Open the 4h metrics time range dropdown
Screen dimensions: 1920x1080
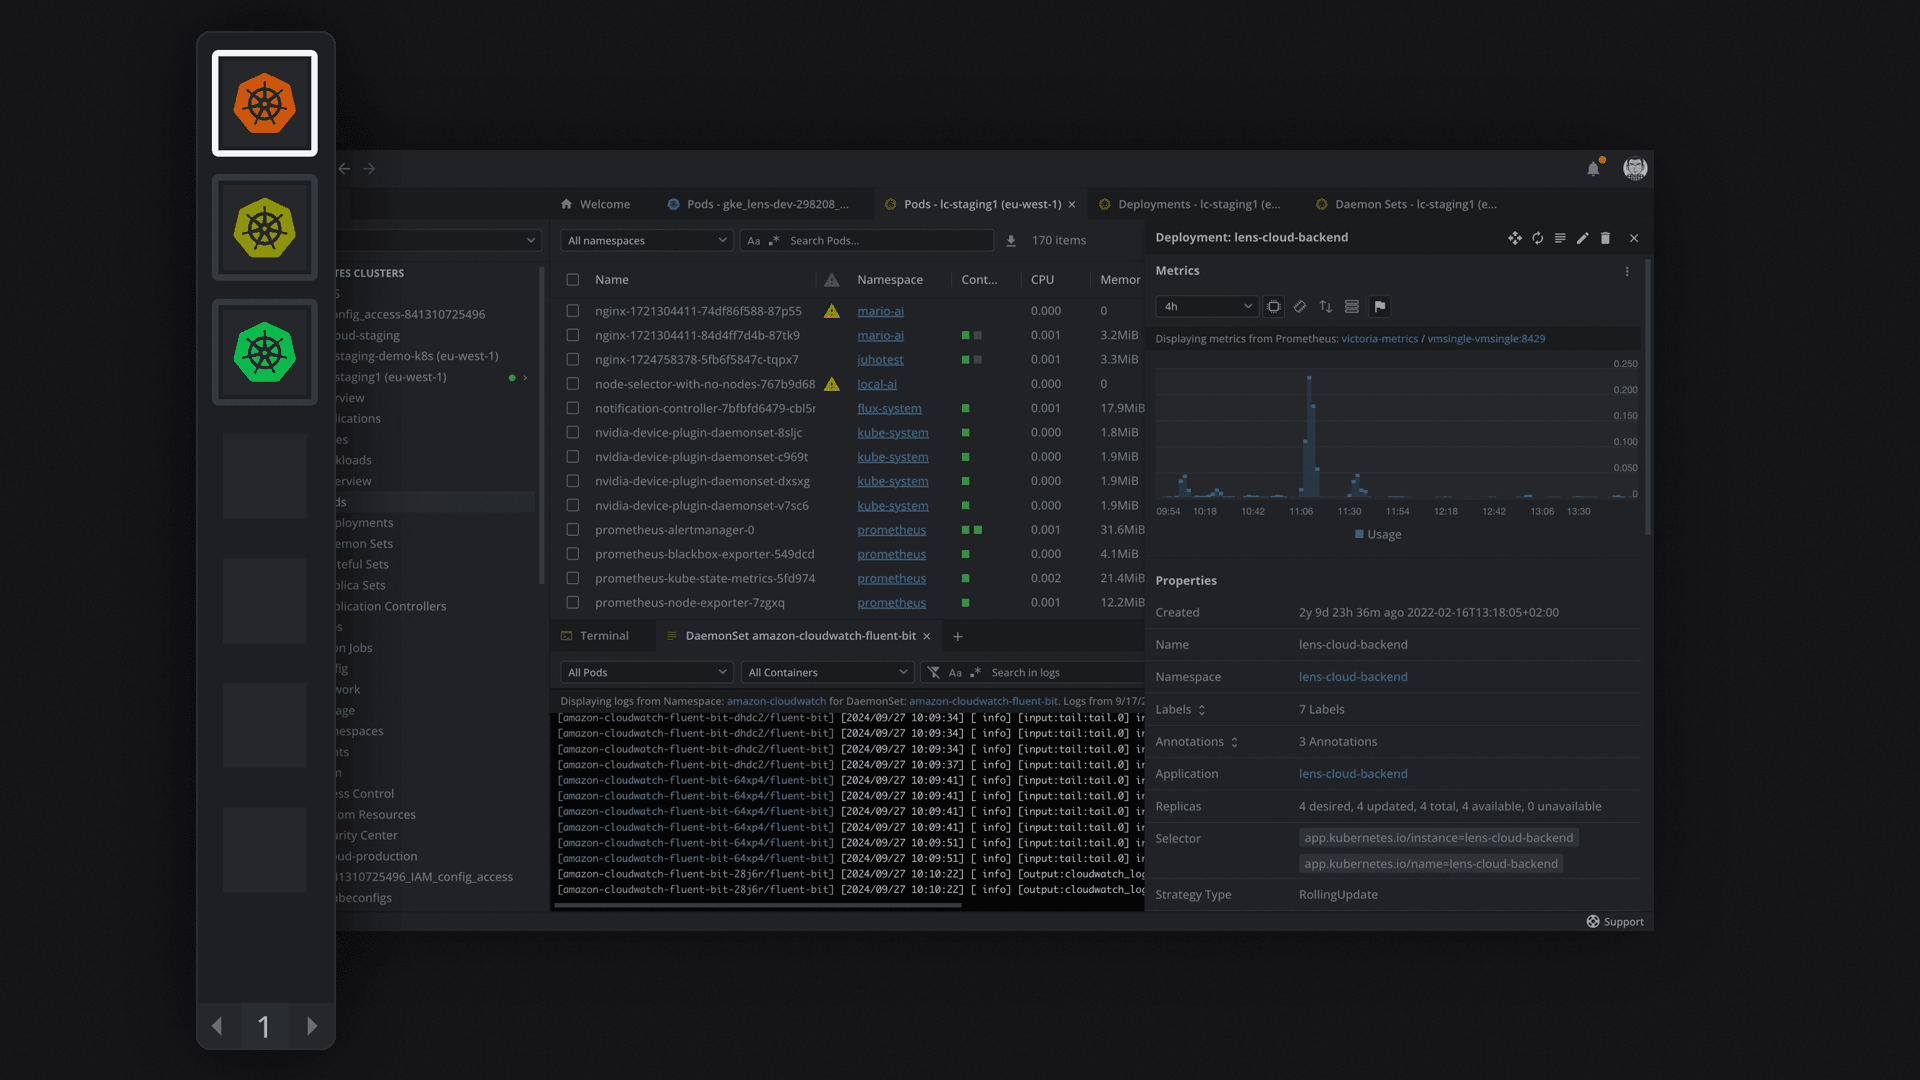tap(1206, 307)
